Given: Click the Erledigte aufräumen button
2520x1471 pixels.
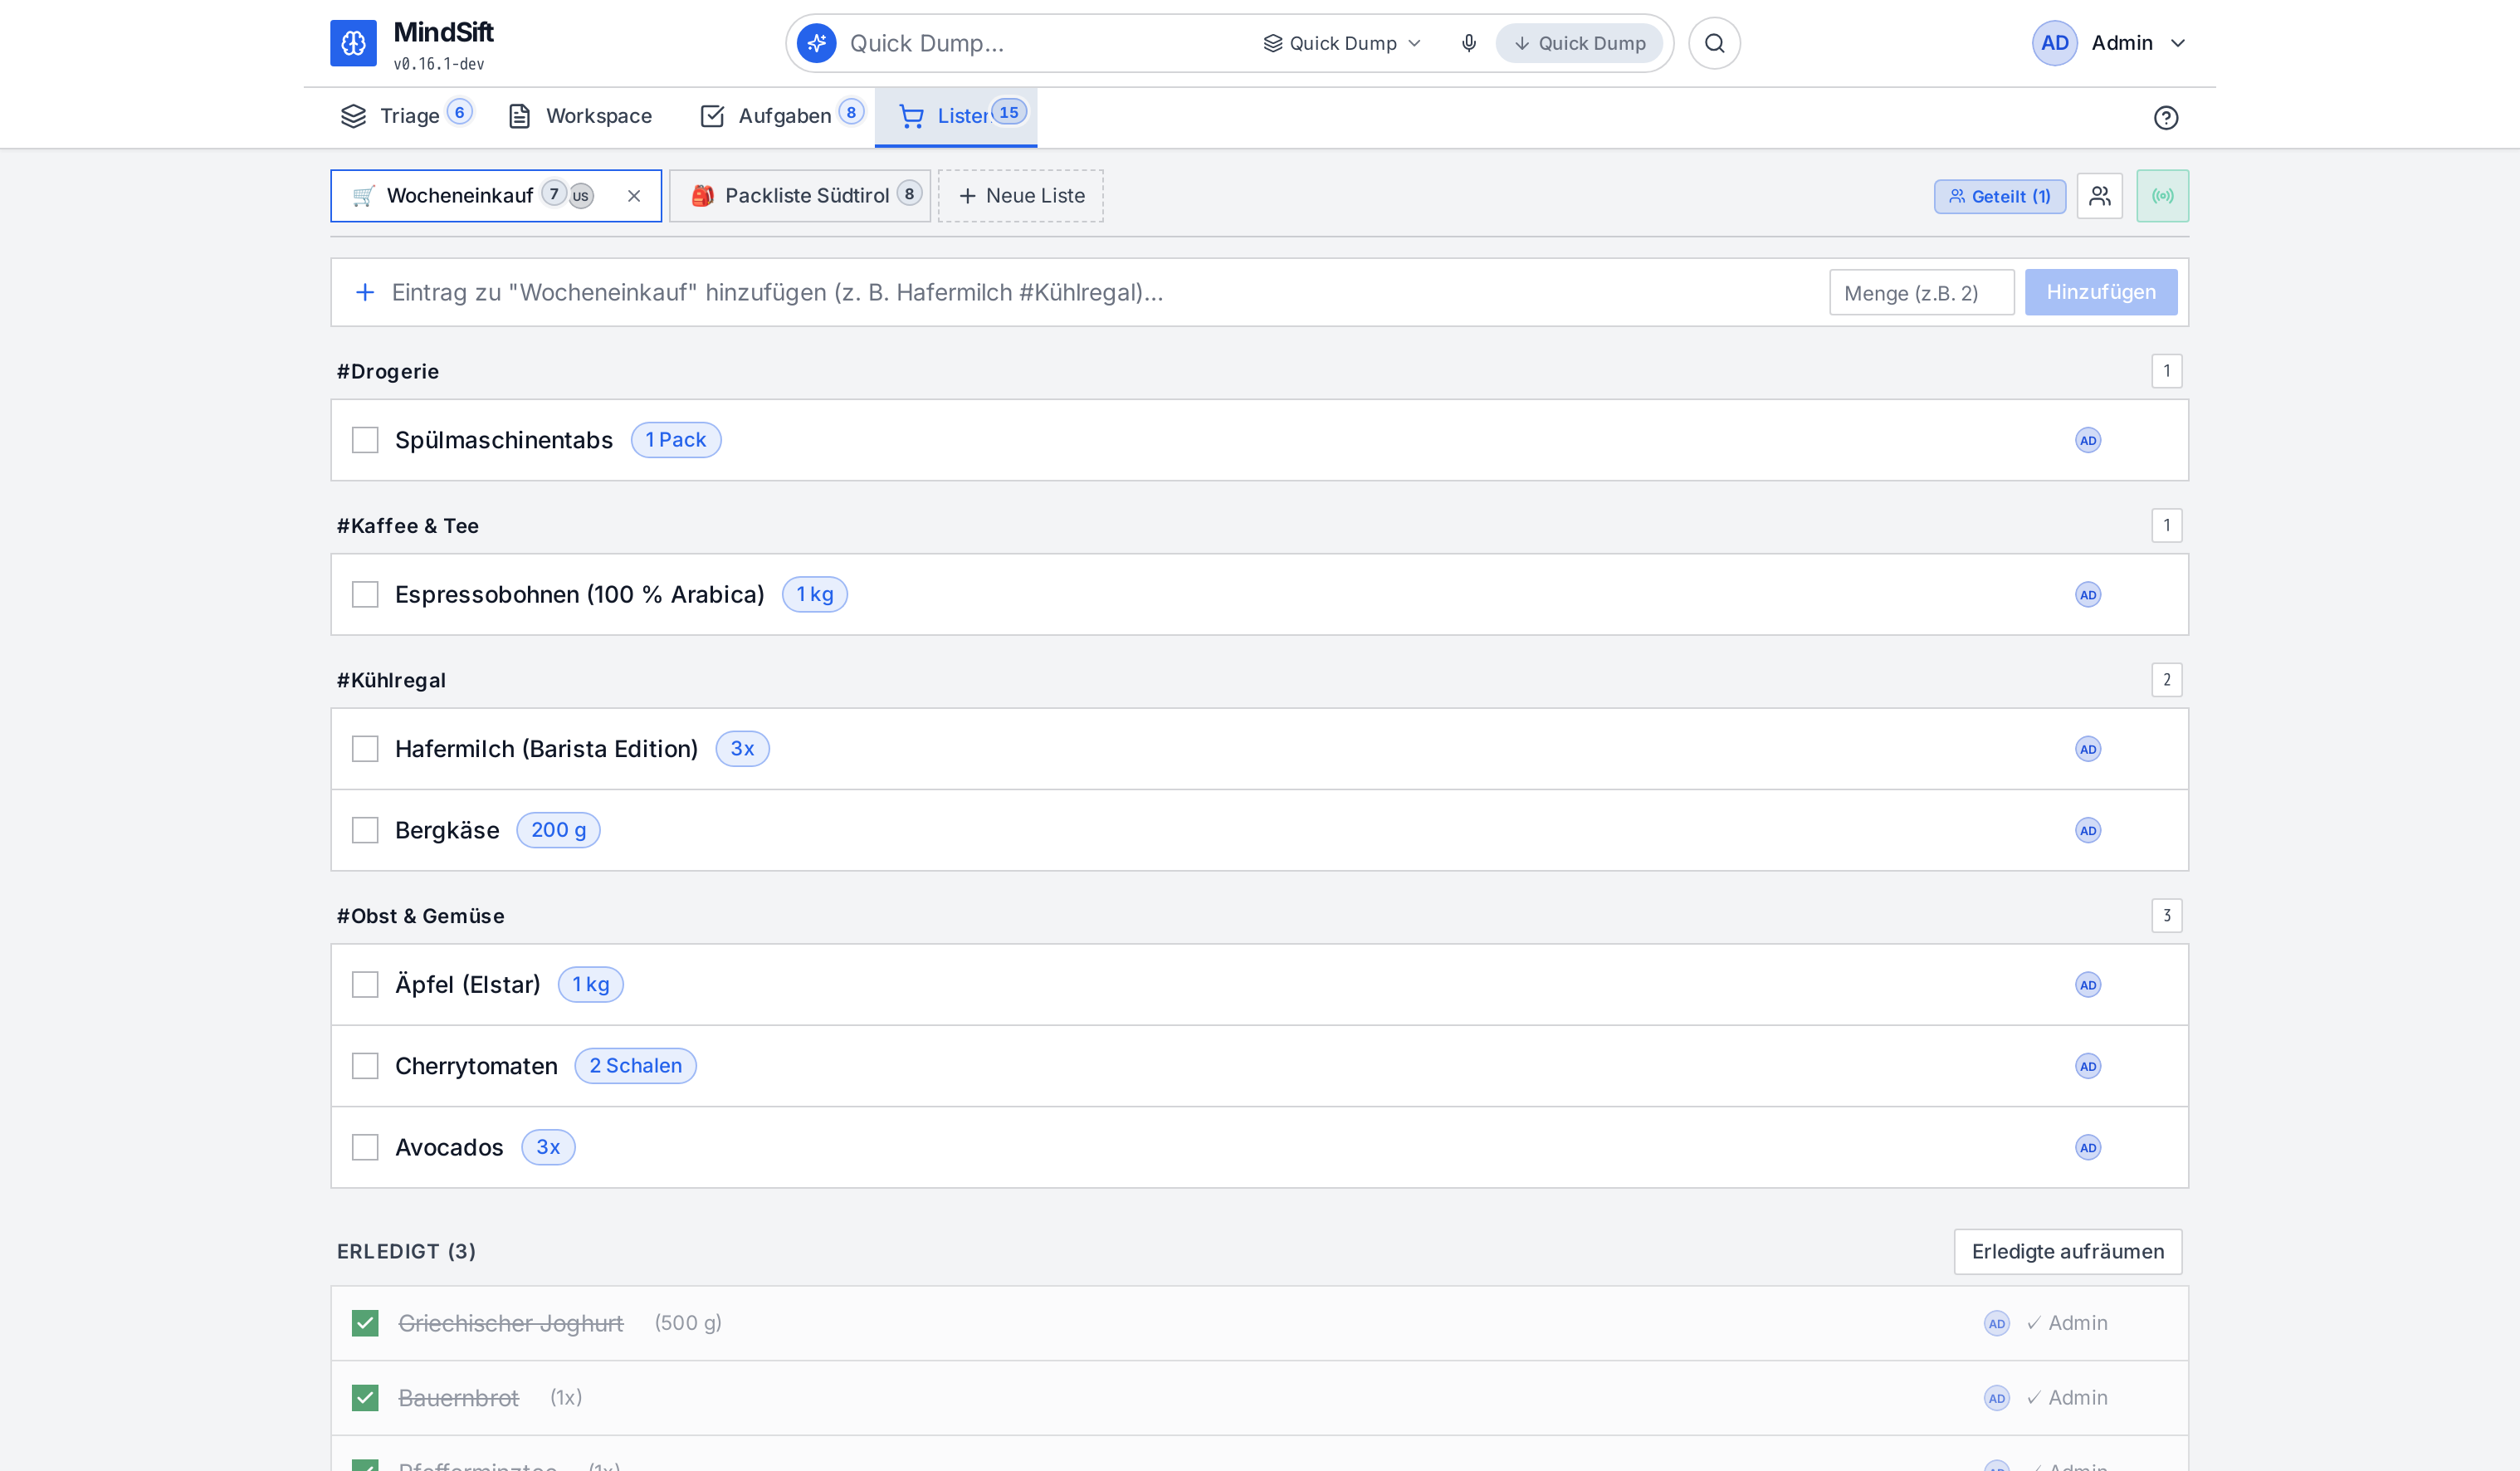Looking at the screenshot, I should coord(2067,1252).
